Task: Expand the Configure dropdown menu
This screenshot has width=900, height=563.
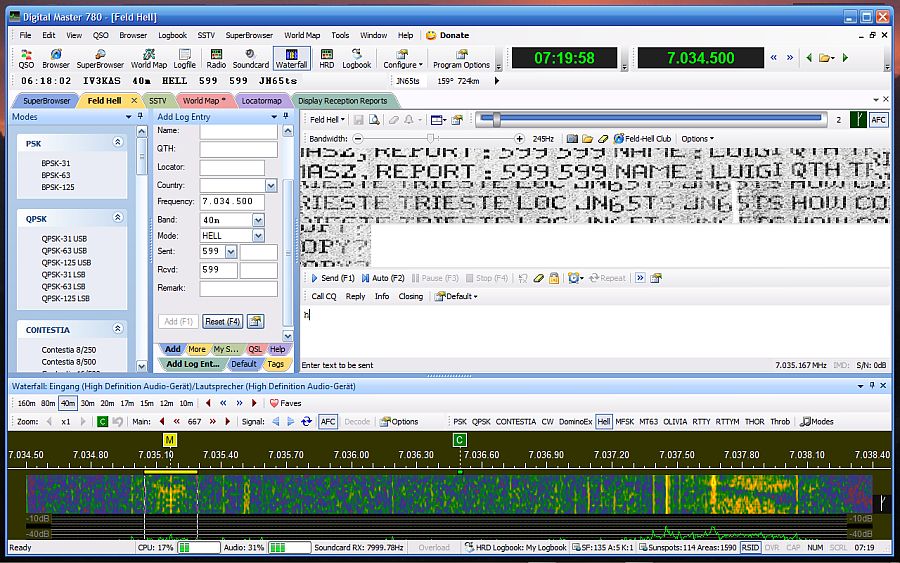Action: [403, 58]
